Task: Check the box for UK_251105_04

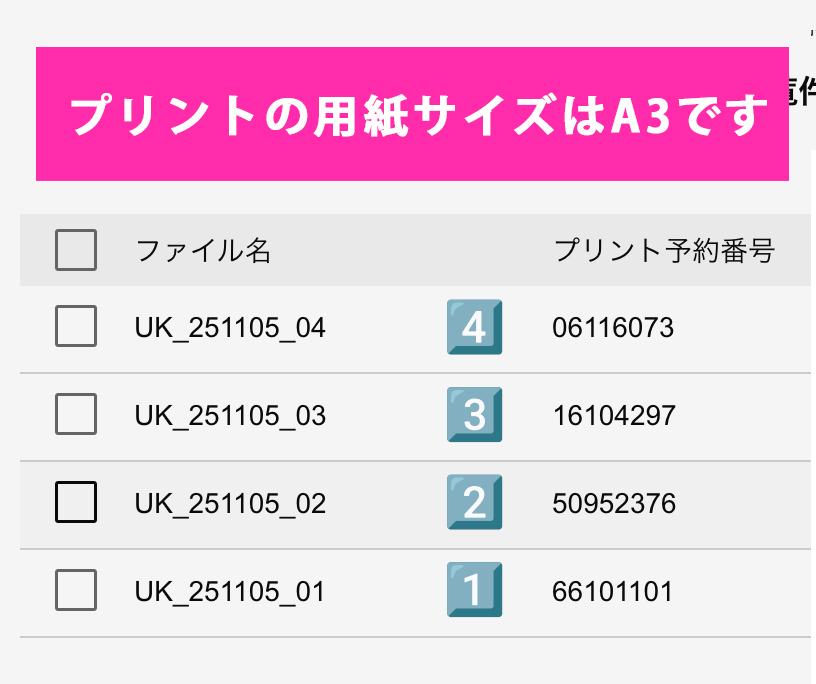Action: coord(76,326)
